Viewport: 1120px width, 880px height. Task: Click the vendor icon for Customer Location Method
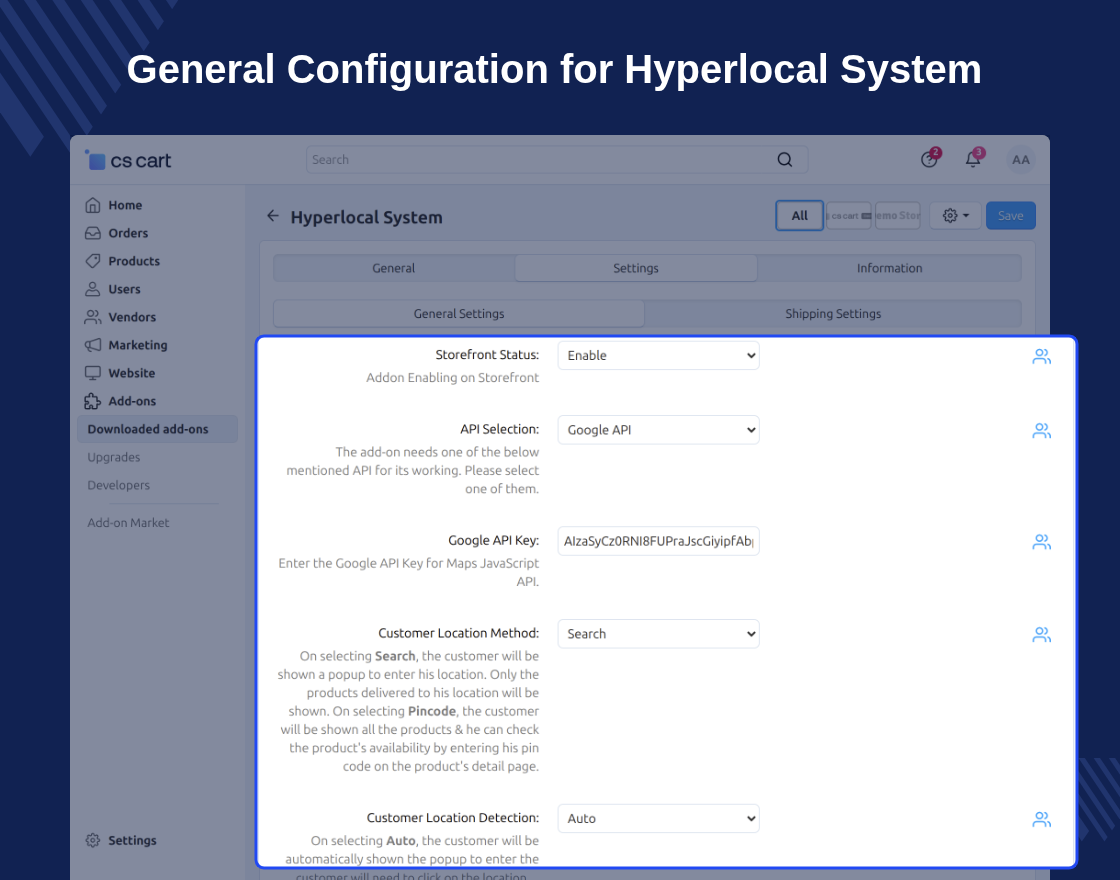tap(1041, 634)
